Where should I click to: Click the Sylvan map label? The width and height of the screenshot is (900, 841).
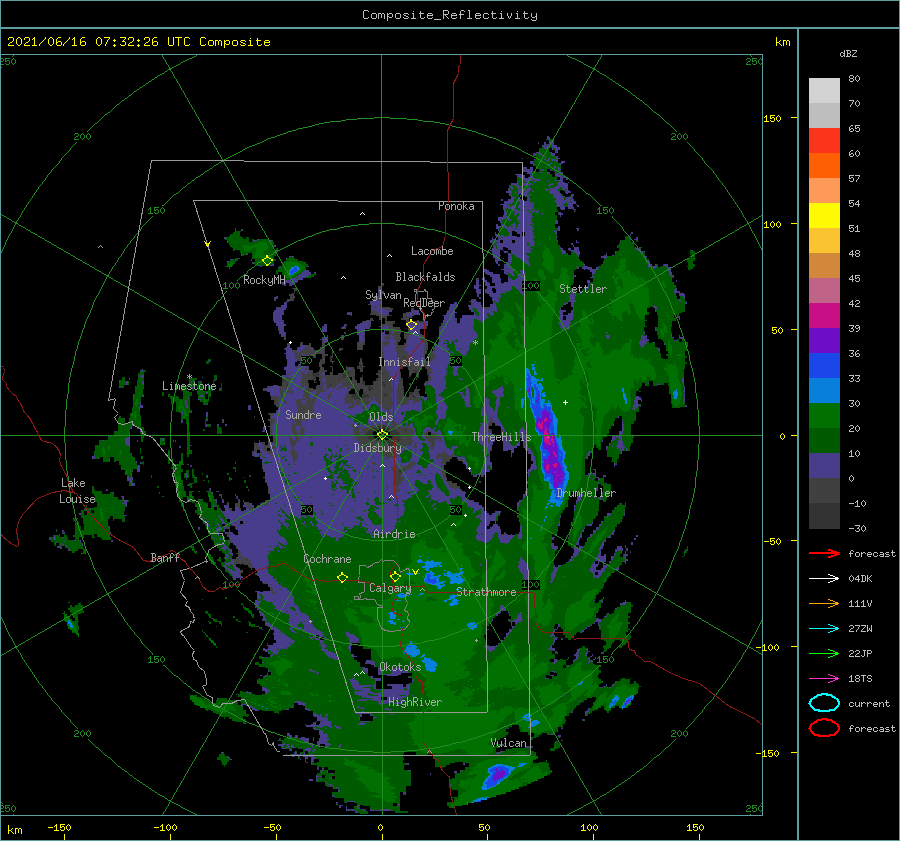point(383,295)
